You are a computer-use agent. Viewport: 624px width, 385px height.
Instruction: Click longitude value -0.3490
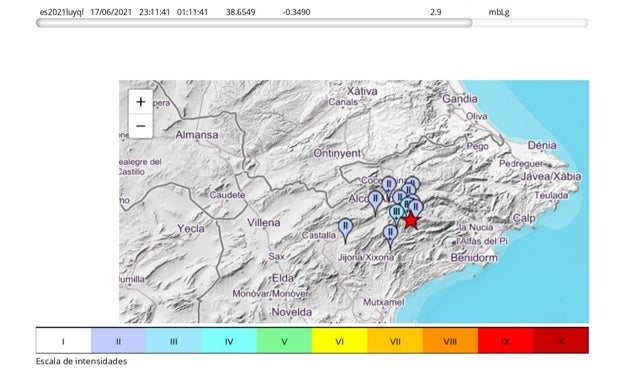[x=296, y=12]
